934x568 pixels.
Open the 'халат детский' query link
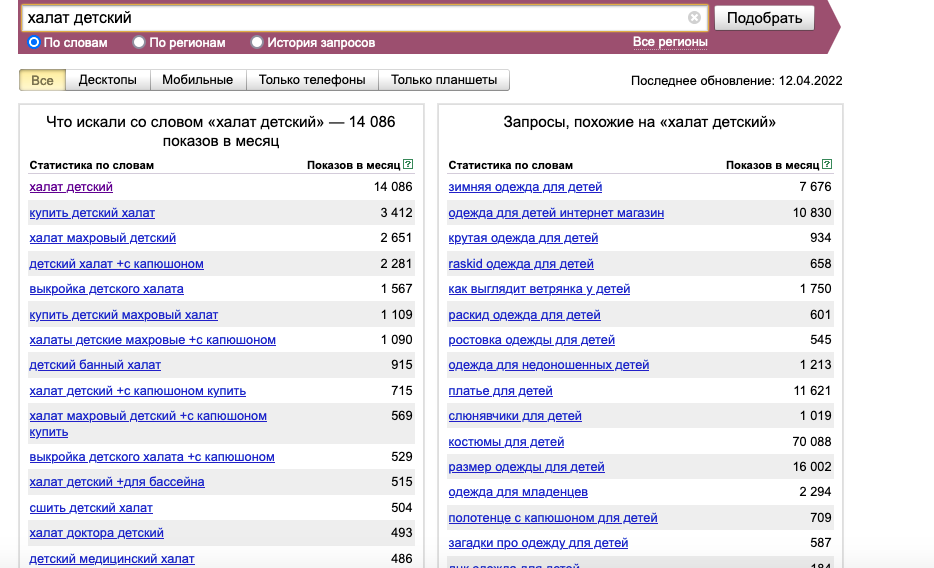71,187
